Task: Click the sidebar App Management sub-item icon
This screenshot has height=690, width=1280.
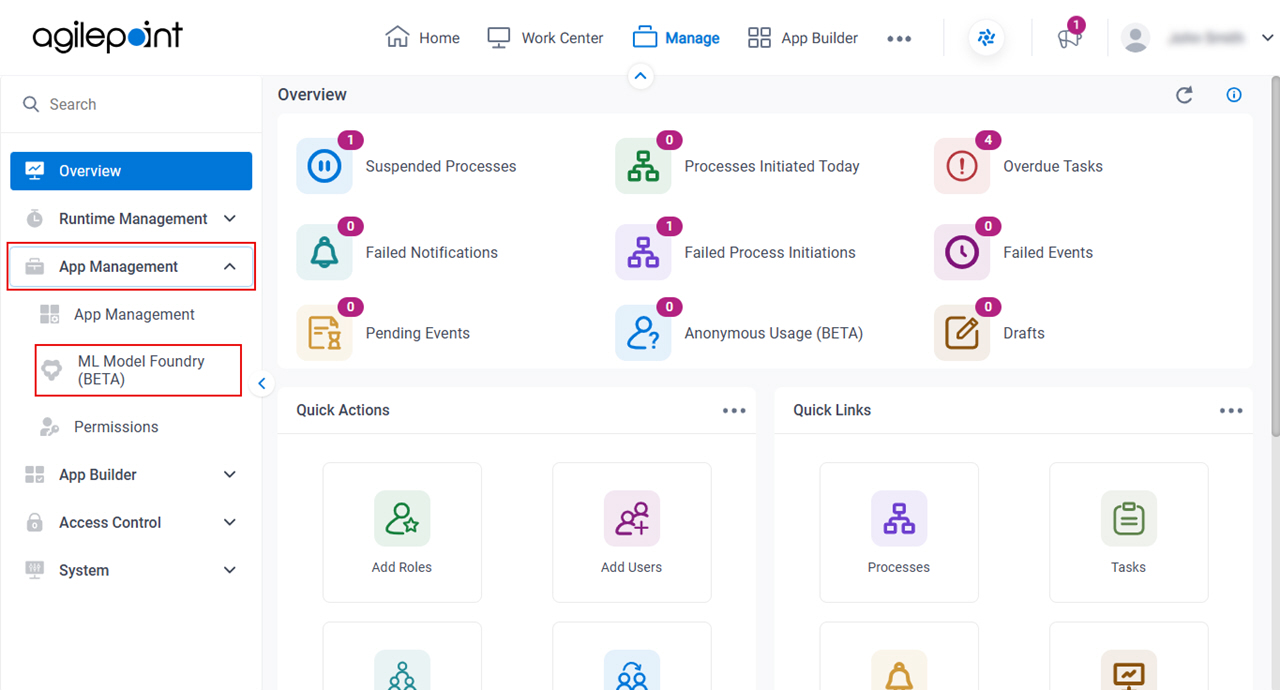Action: [50, 314]
